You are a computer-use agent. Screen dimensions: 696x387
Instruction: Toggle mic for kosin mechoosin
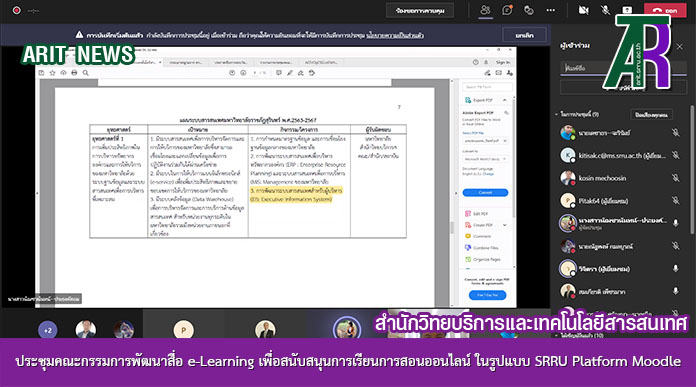[x=675, y=178]
